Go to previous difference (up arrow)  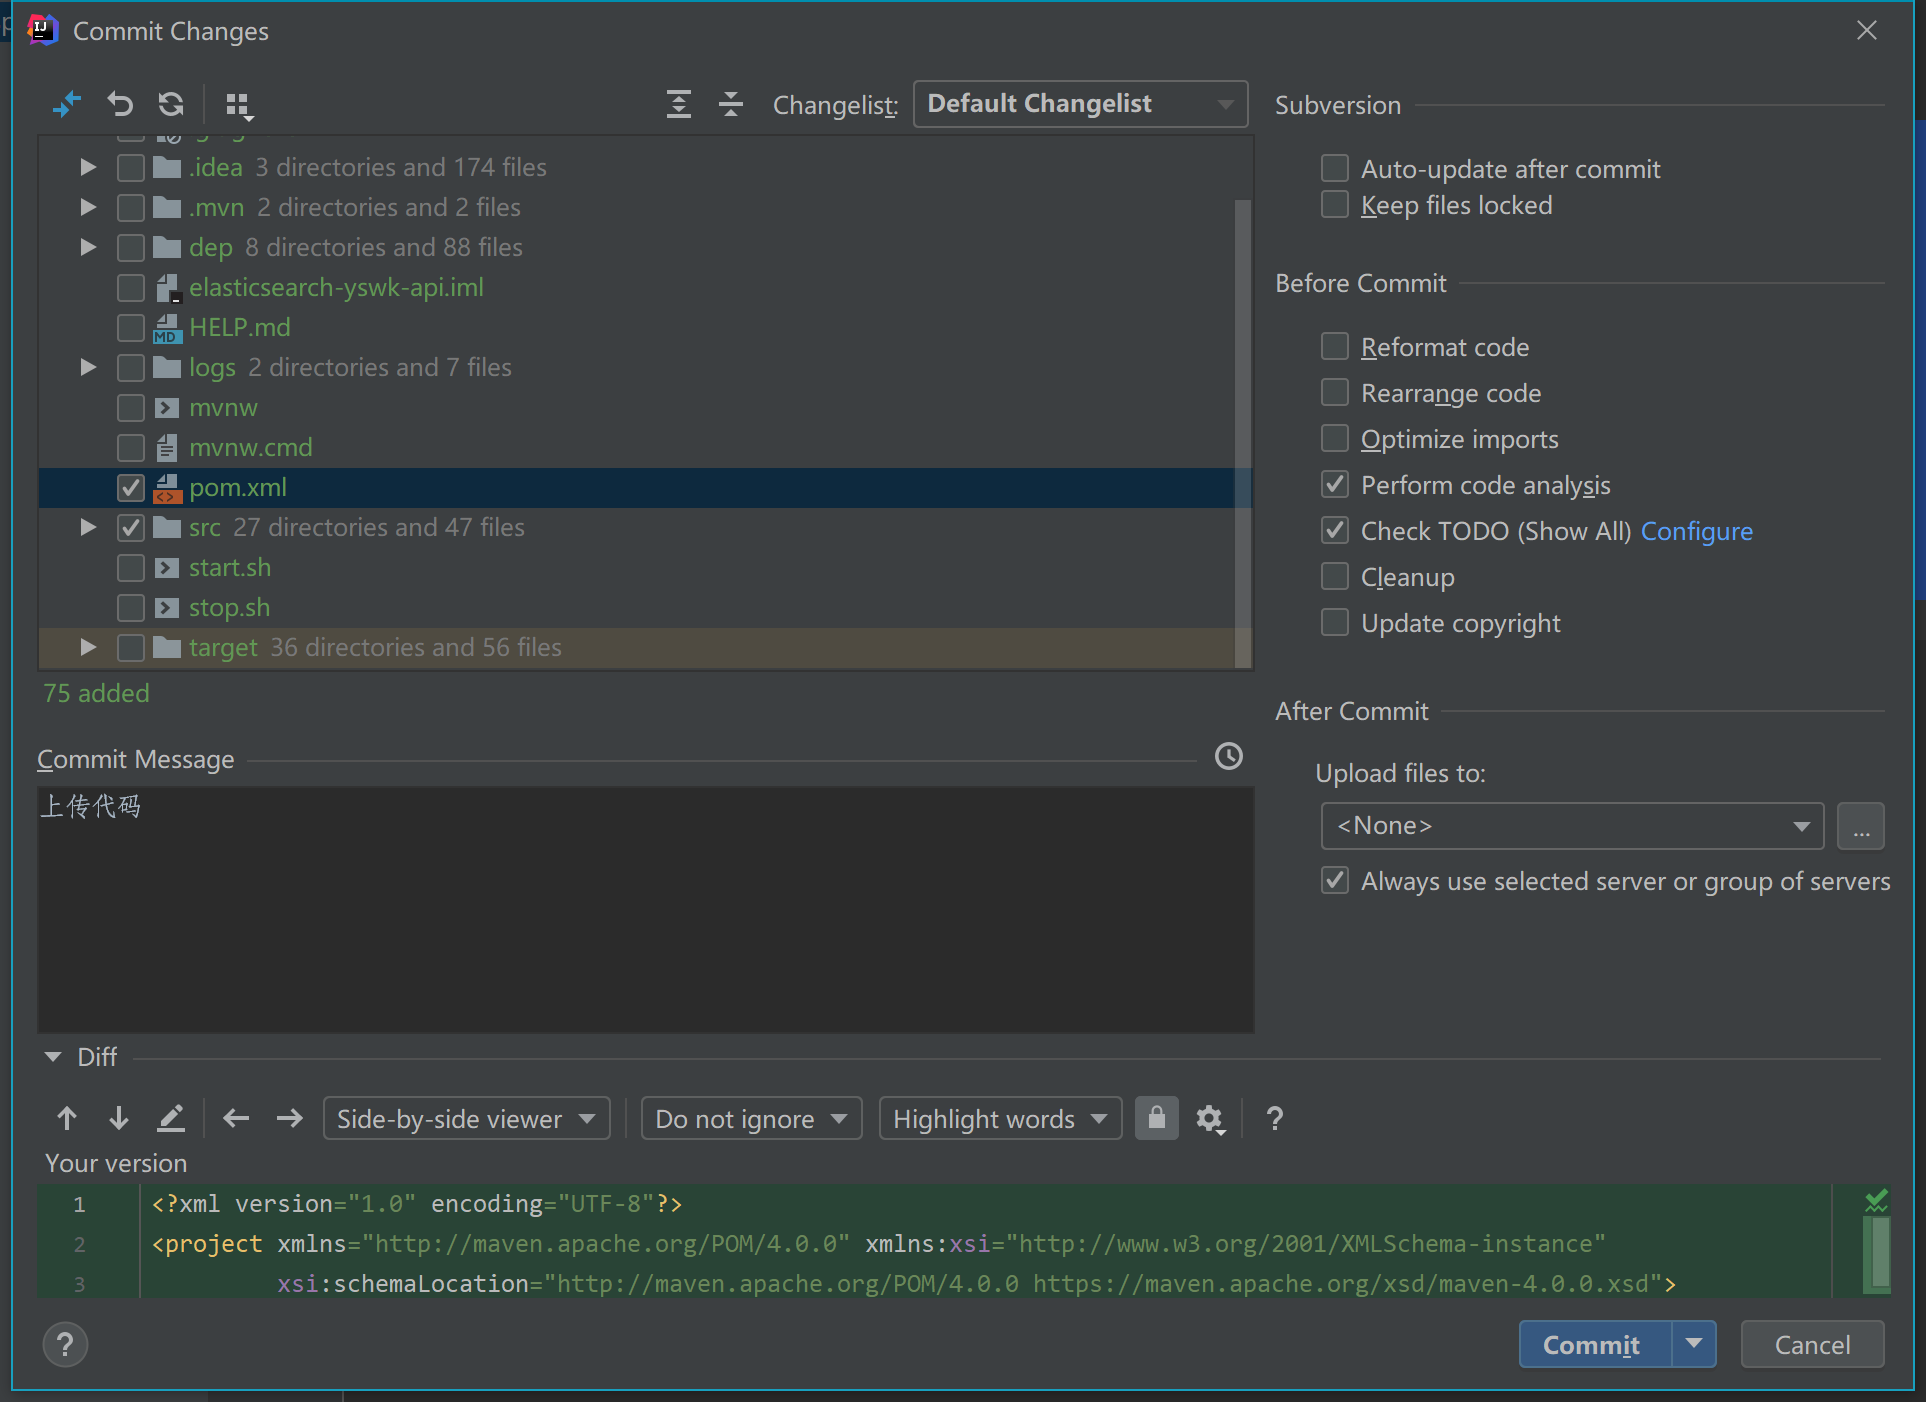click(x=67, y=1118)
